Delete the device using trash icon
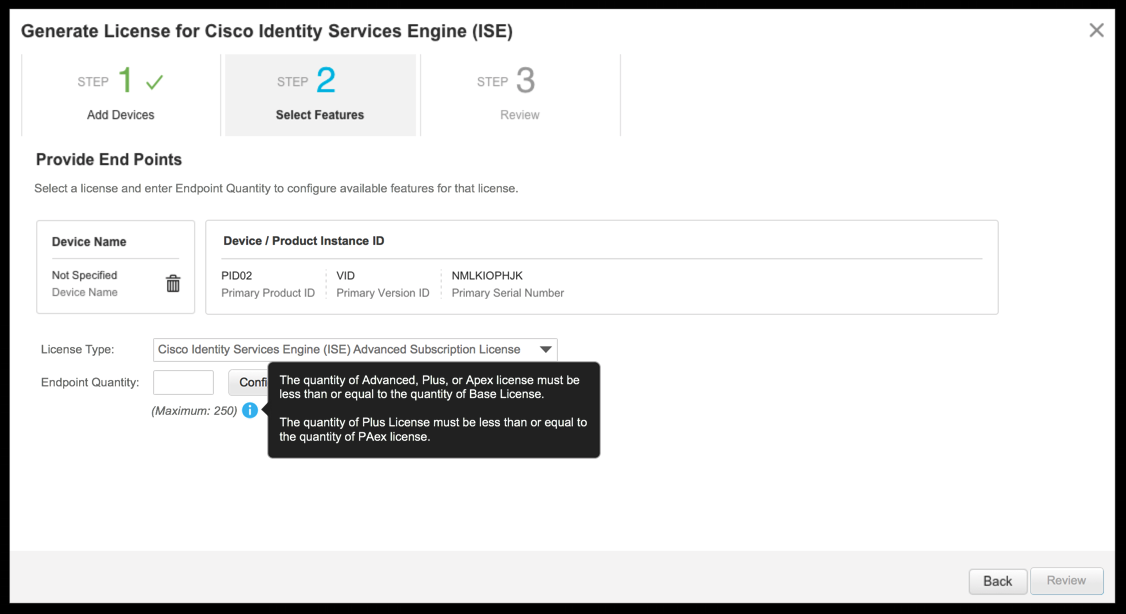 pyautogui.click(x=173, y=284)
